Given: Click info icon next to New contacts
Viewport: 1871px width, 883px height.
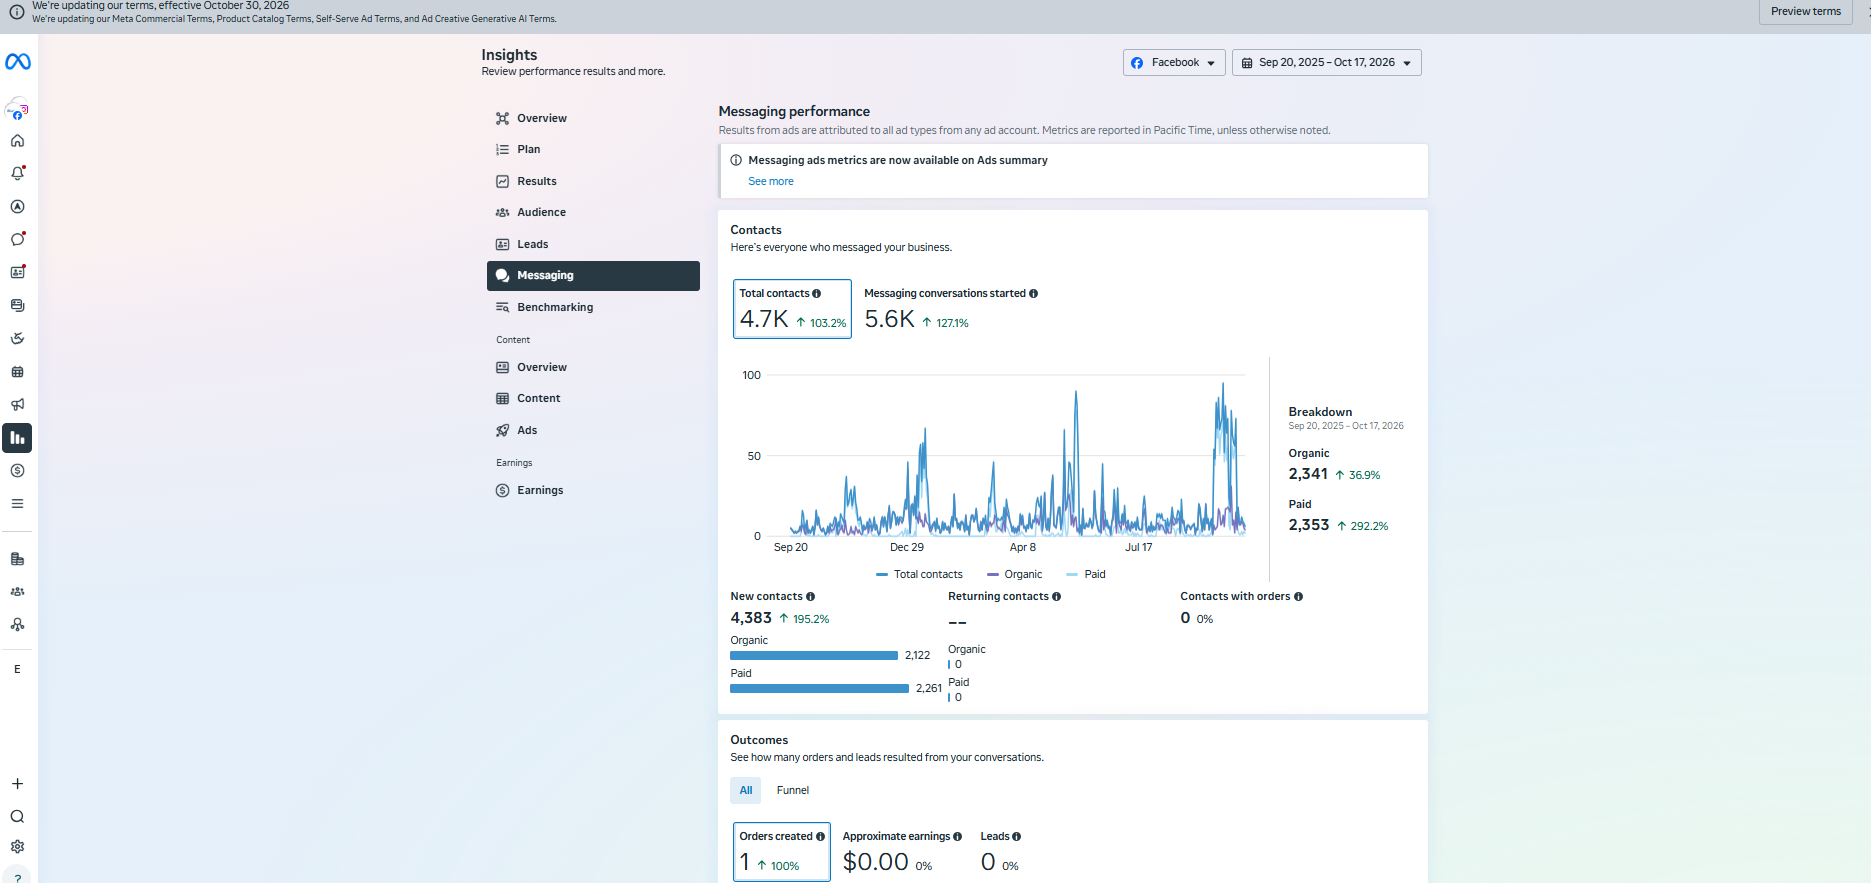Looking at the screenshot, I should click(811, 596).
